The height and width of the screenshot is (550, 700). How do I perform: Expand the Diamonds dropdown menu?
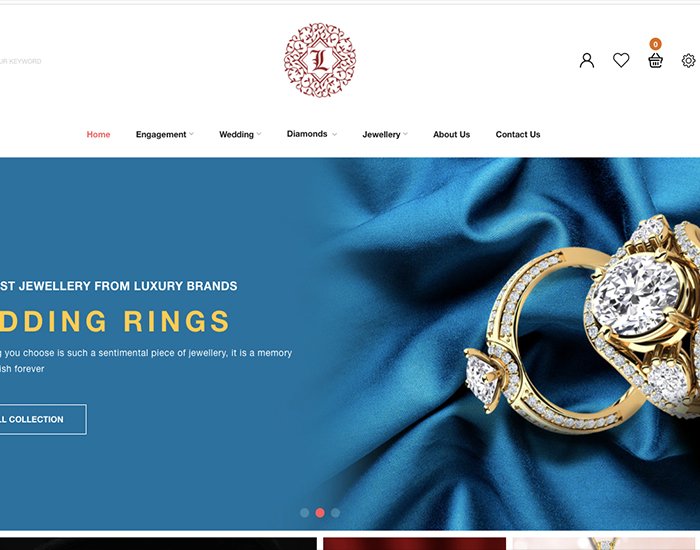[312, 134]
